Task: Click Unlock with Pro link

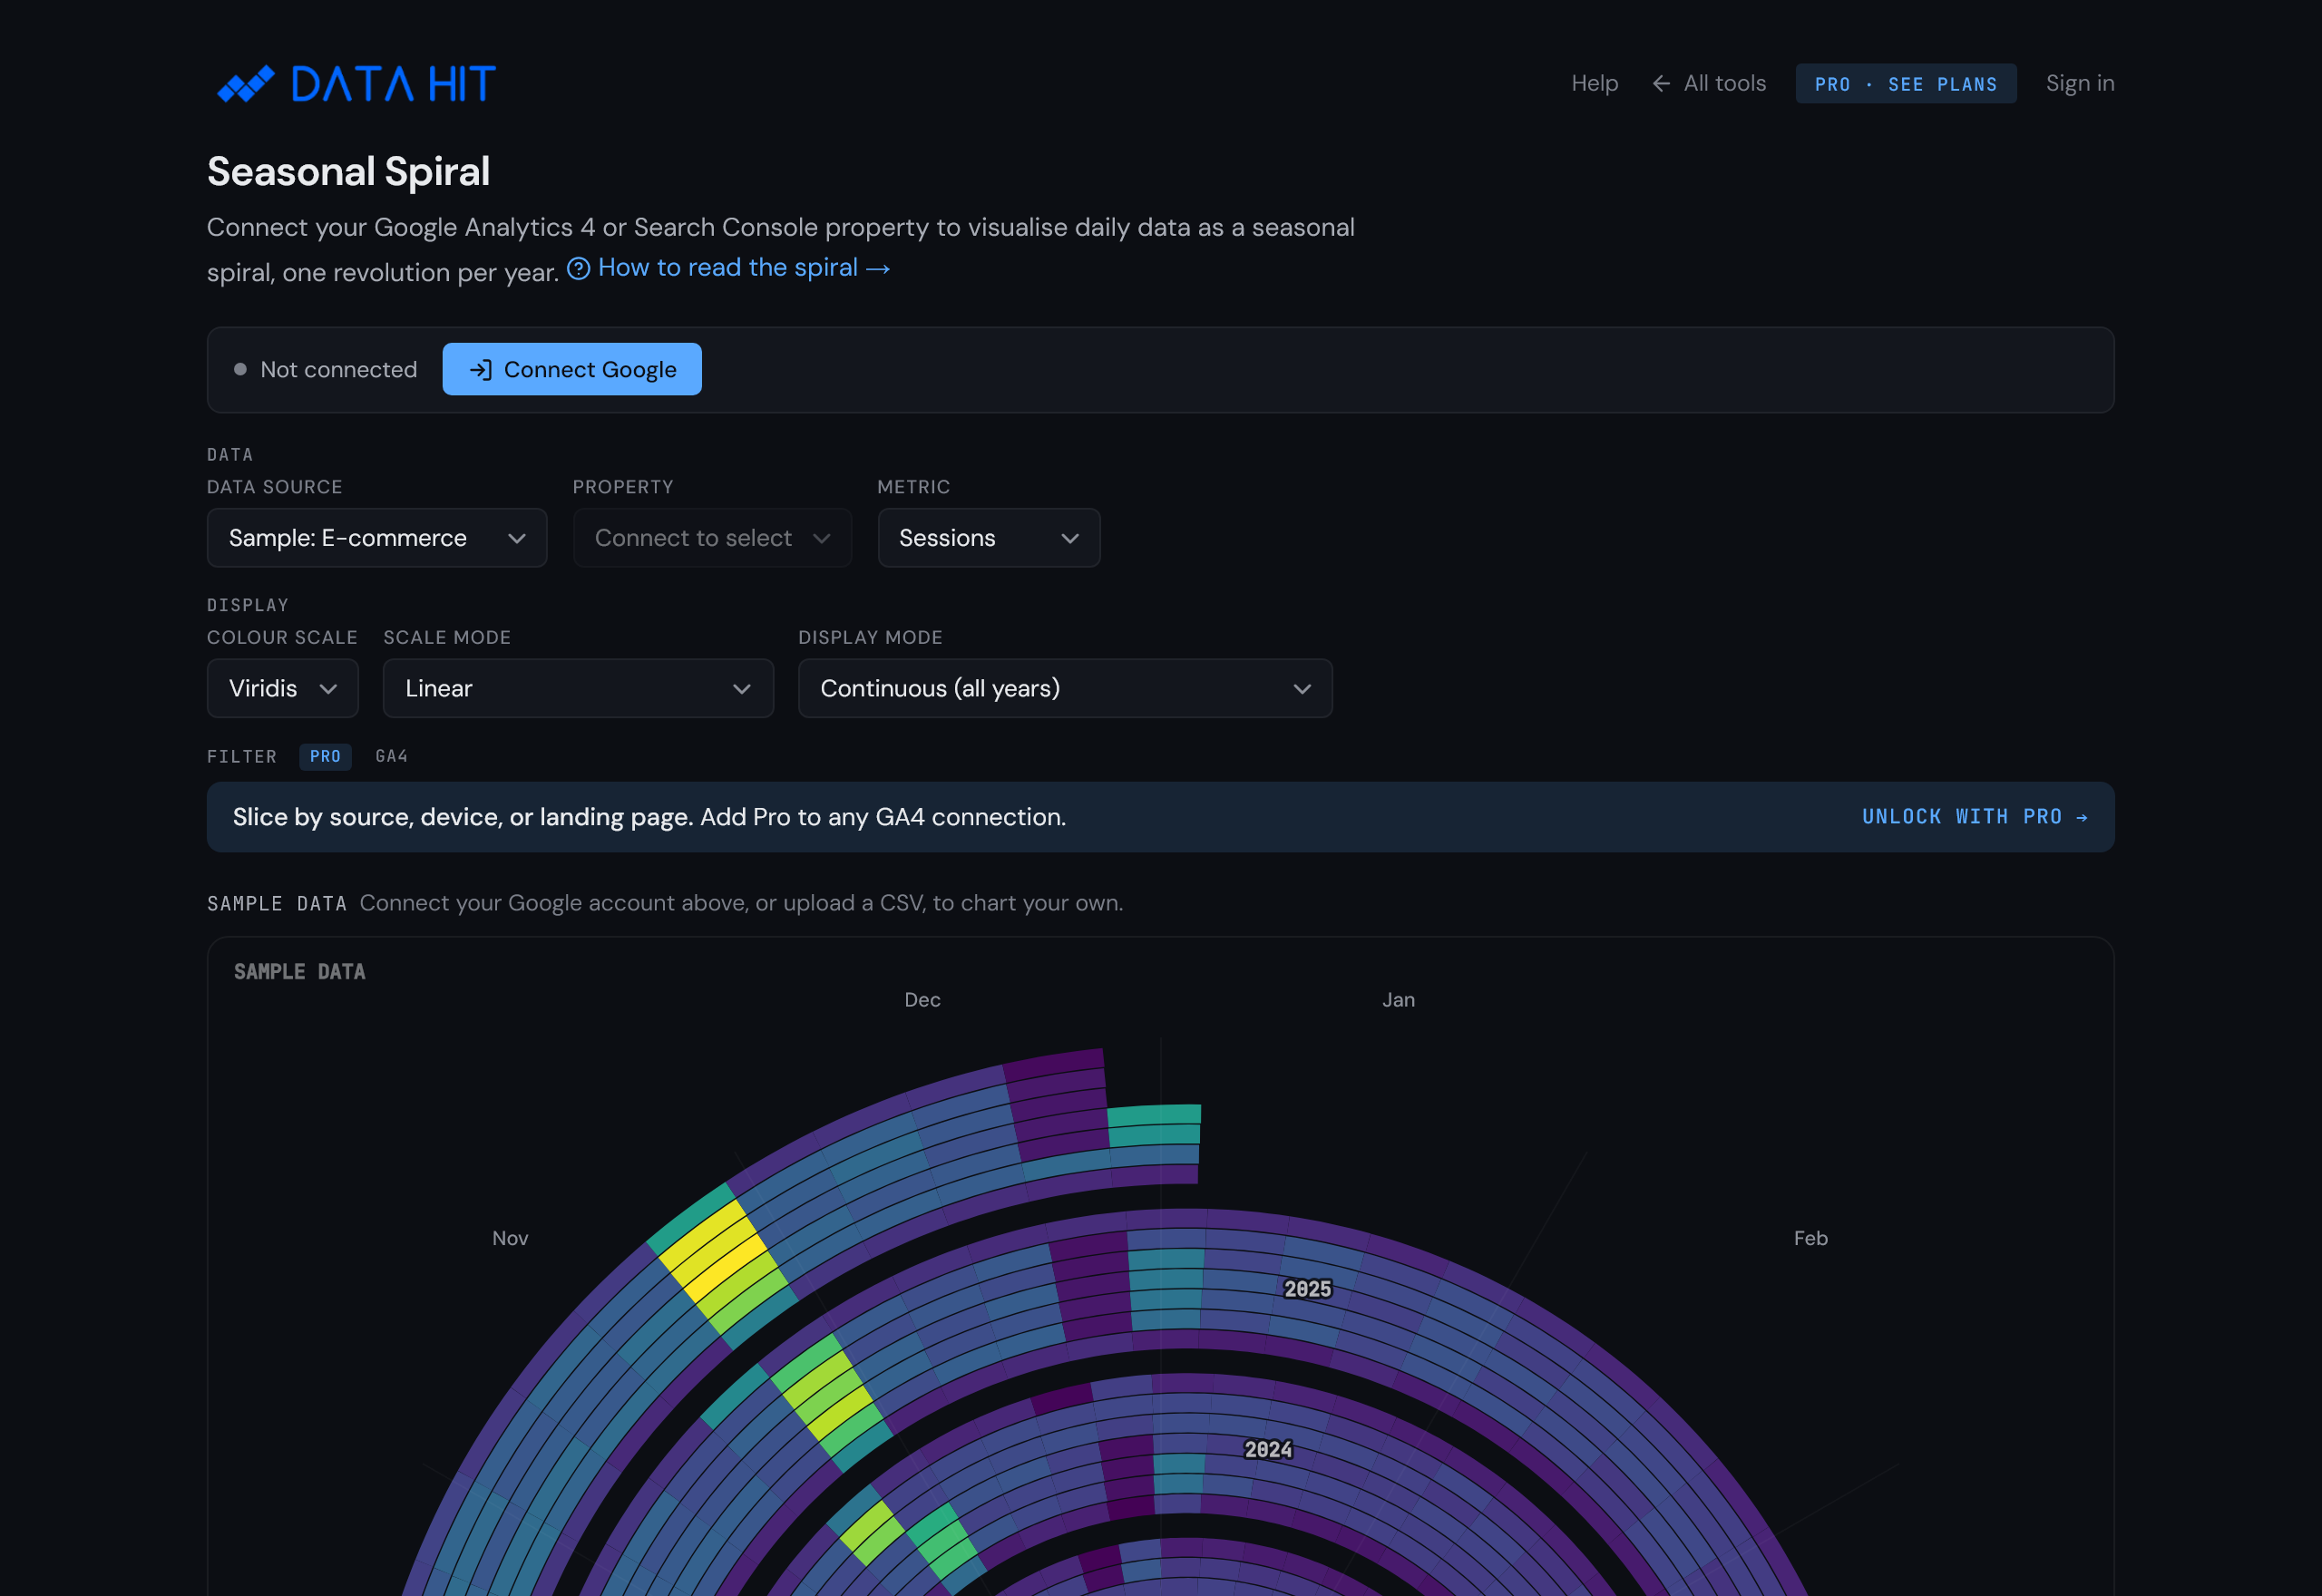Action: tap(1974, 817)
